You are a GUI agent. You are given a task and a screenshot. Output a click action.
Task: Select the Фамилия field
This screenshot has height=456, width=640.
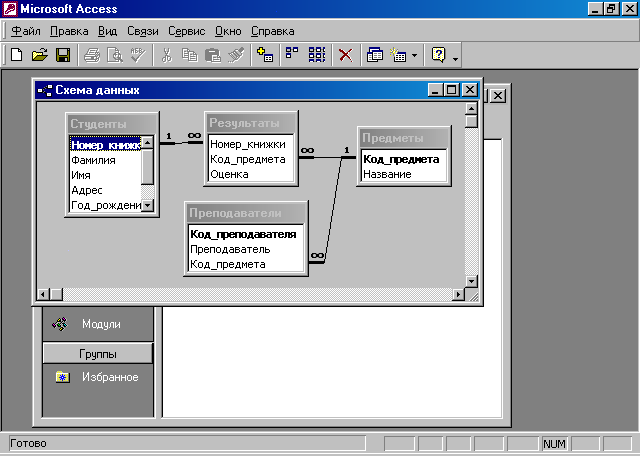coord(106,160)
